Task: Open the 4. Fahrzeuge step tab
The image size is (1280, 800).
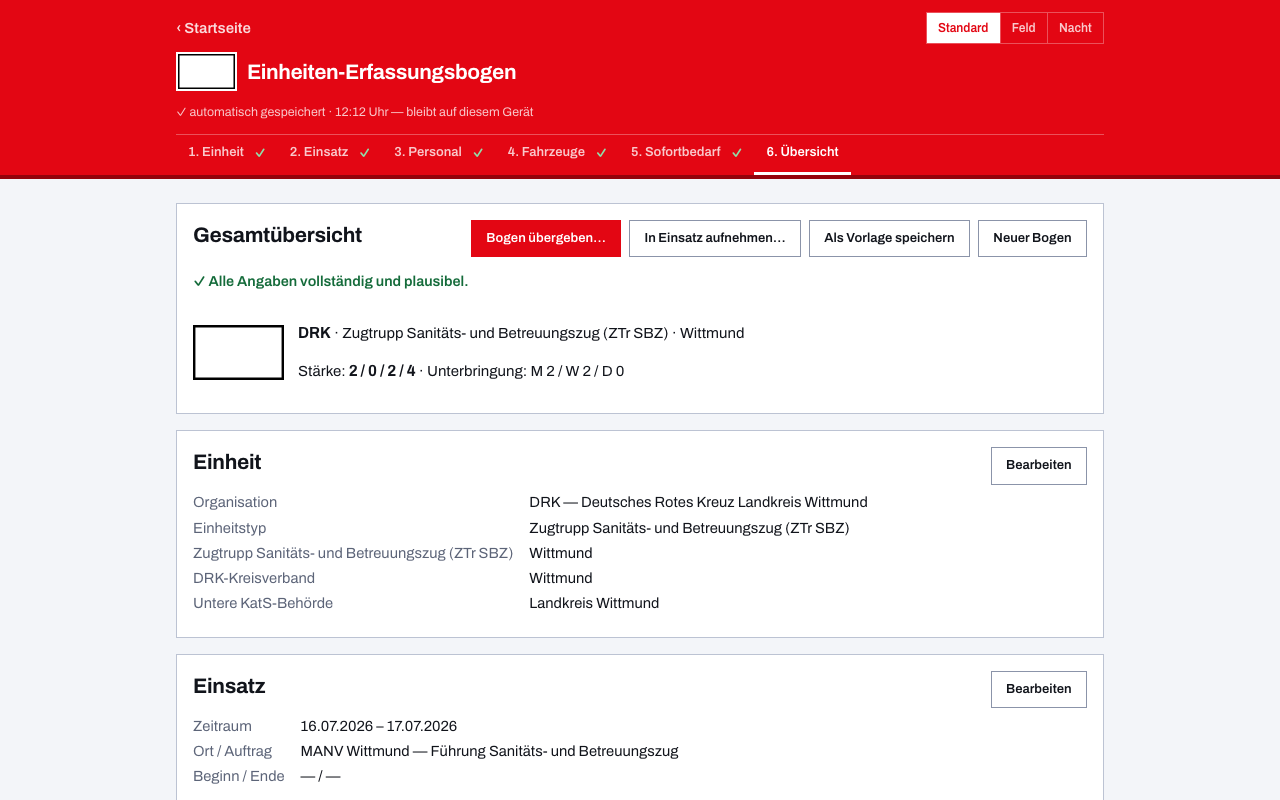Action: pos(557,152)
